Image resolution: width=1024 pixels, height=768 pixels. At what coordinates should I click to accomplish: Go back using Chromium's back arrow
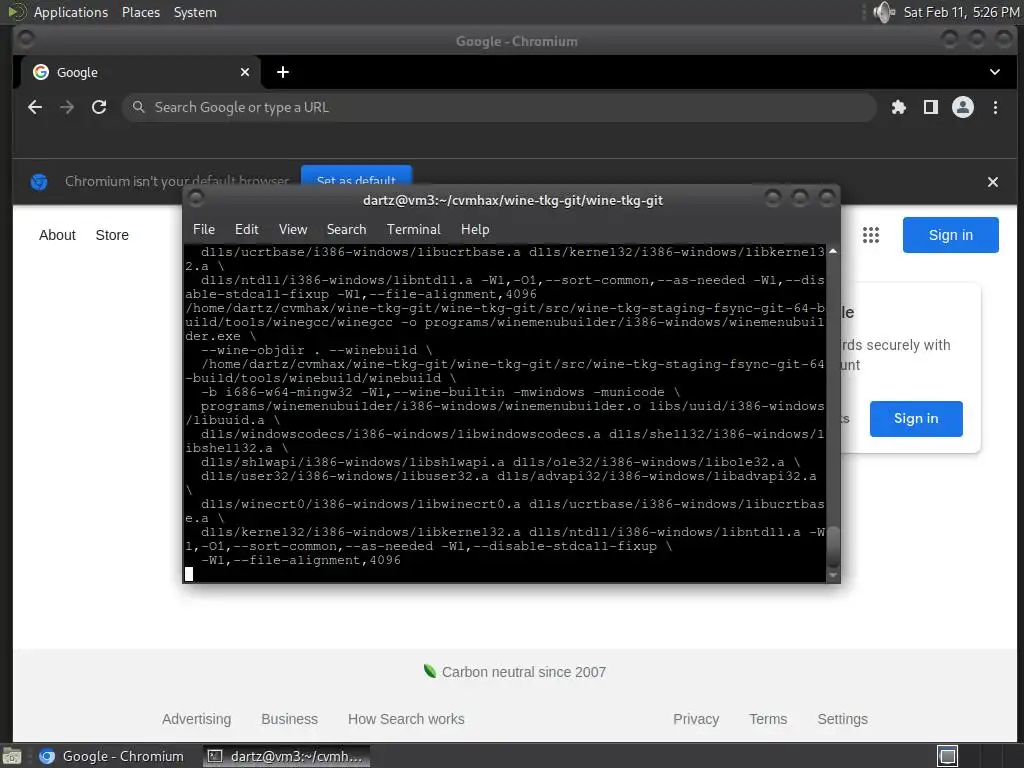[x=35, y=107]
